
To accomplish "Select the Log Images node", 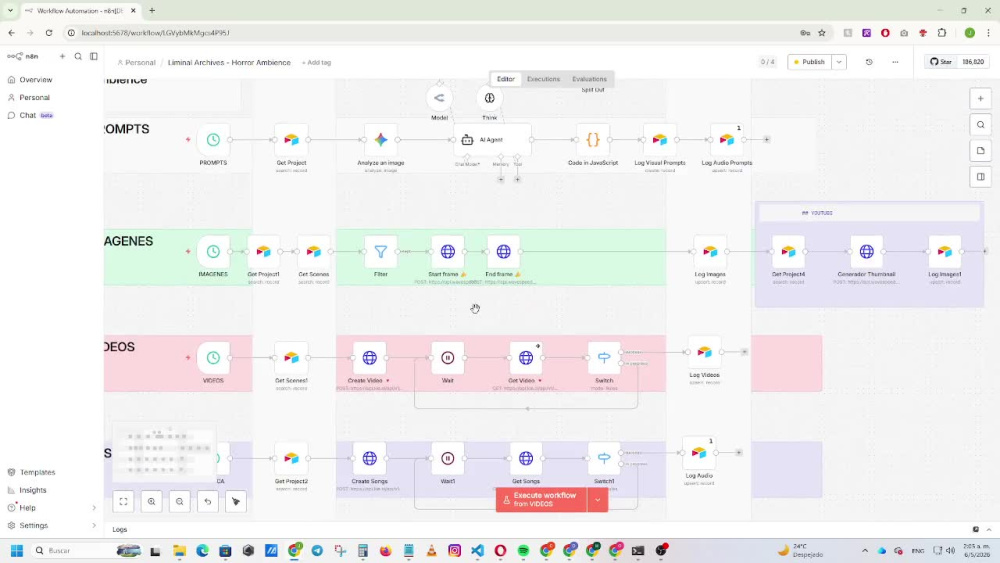I will pos(710,251).
